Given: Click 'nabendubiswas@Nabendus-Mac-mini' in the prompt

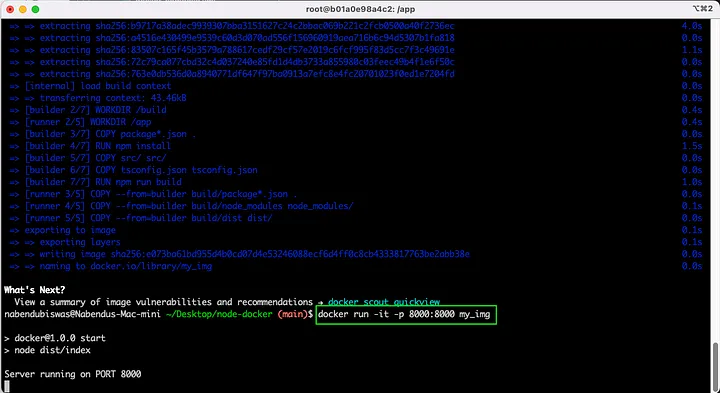Looking at the screenshot, I should (x=82, y=314).
